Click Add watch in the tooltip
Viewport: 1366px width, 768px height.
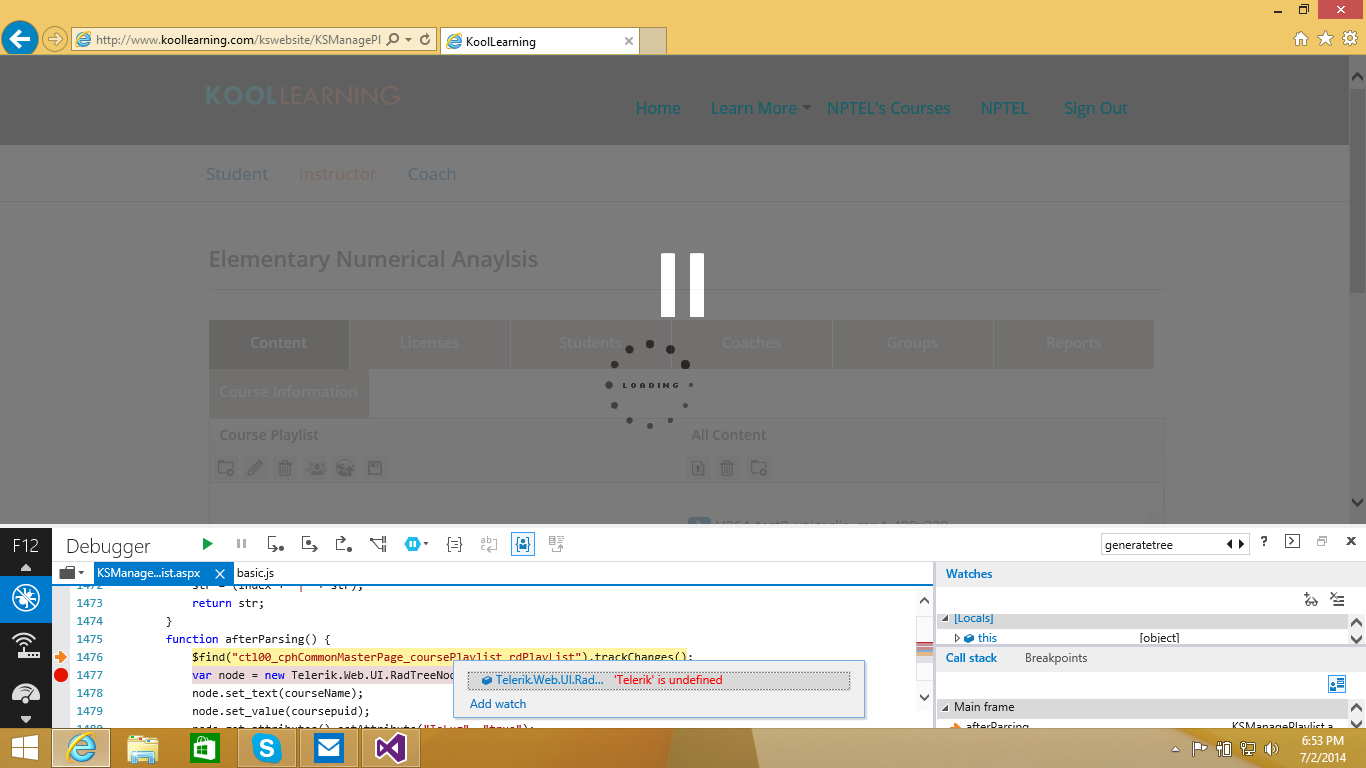(x=498, y=704)
